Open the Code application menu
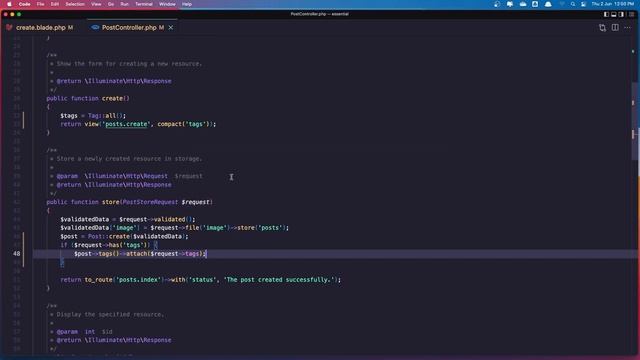This screenshot has width=640, height=360. tap(24, 4)
